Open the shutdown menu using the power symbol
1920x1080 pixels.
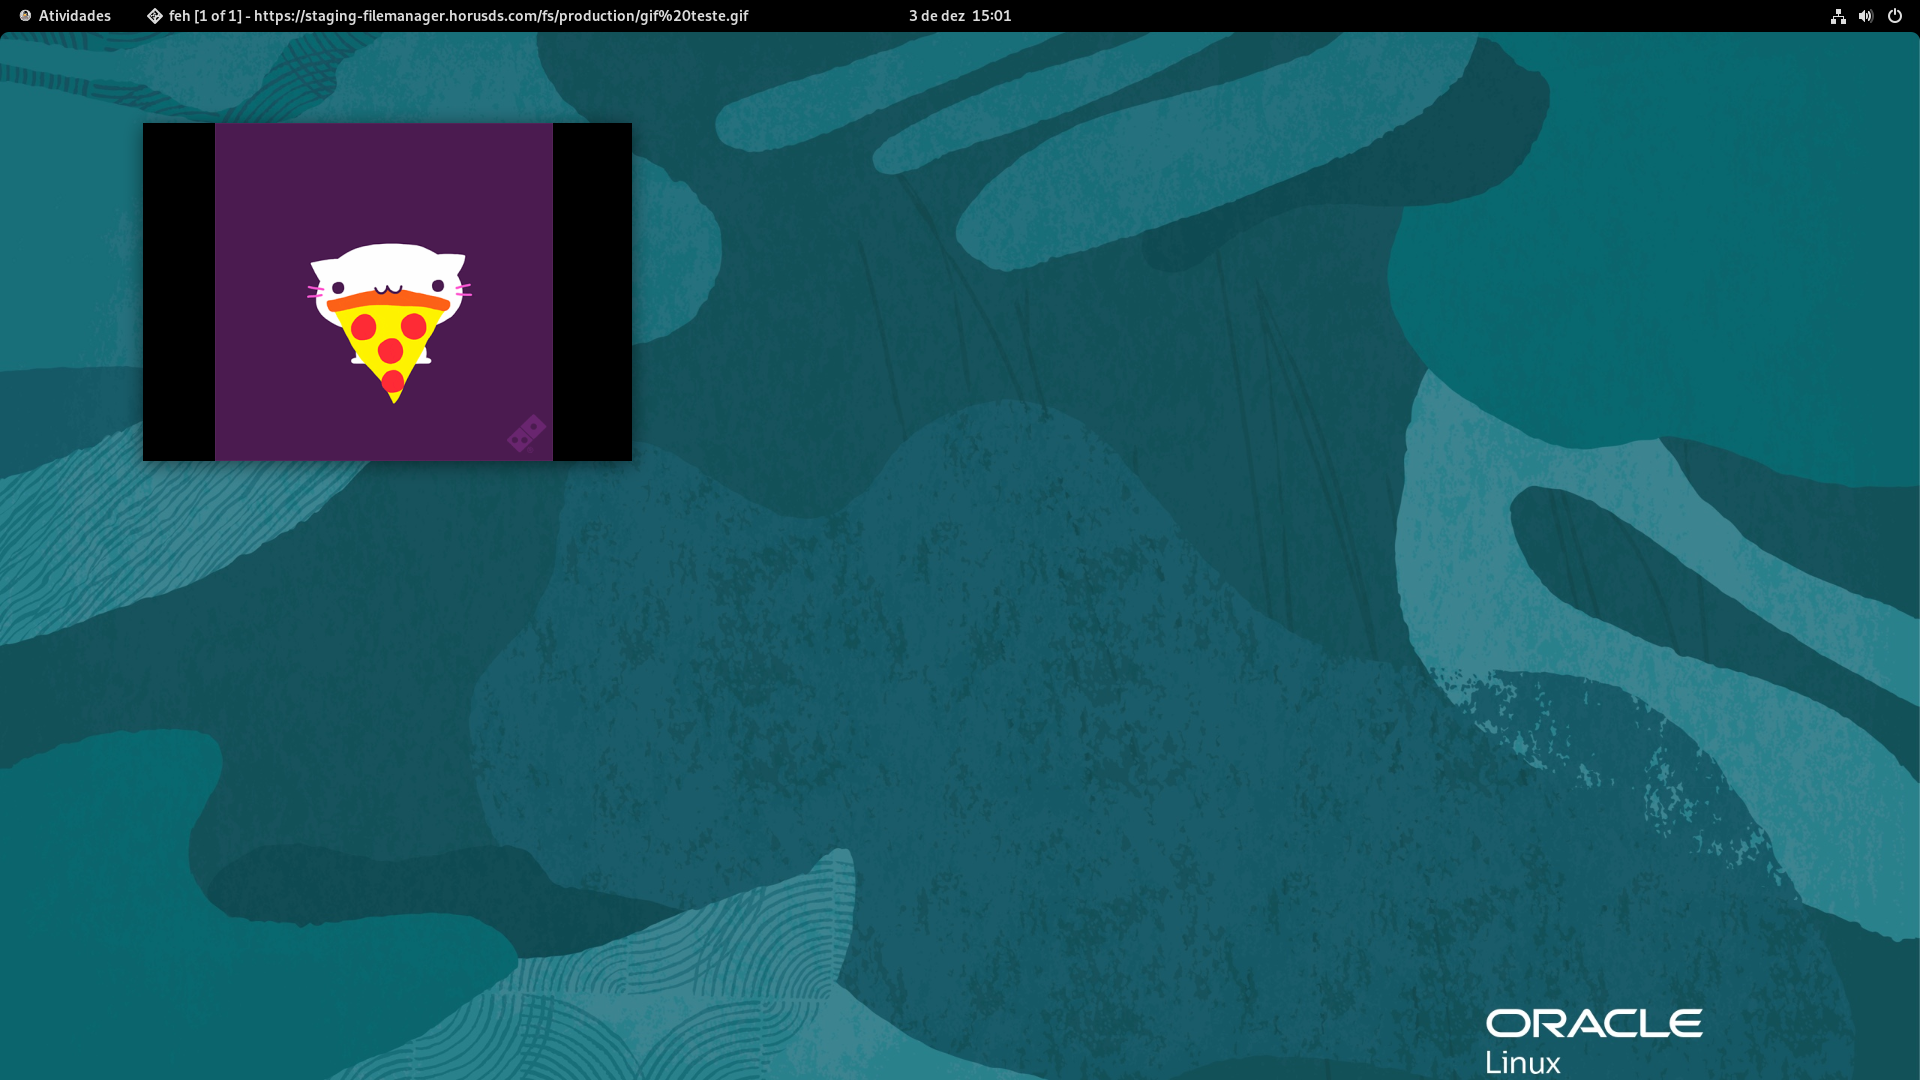pos(1895,16)
